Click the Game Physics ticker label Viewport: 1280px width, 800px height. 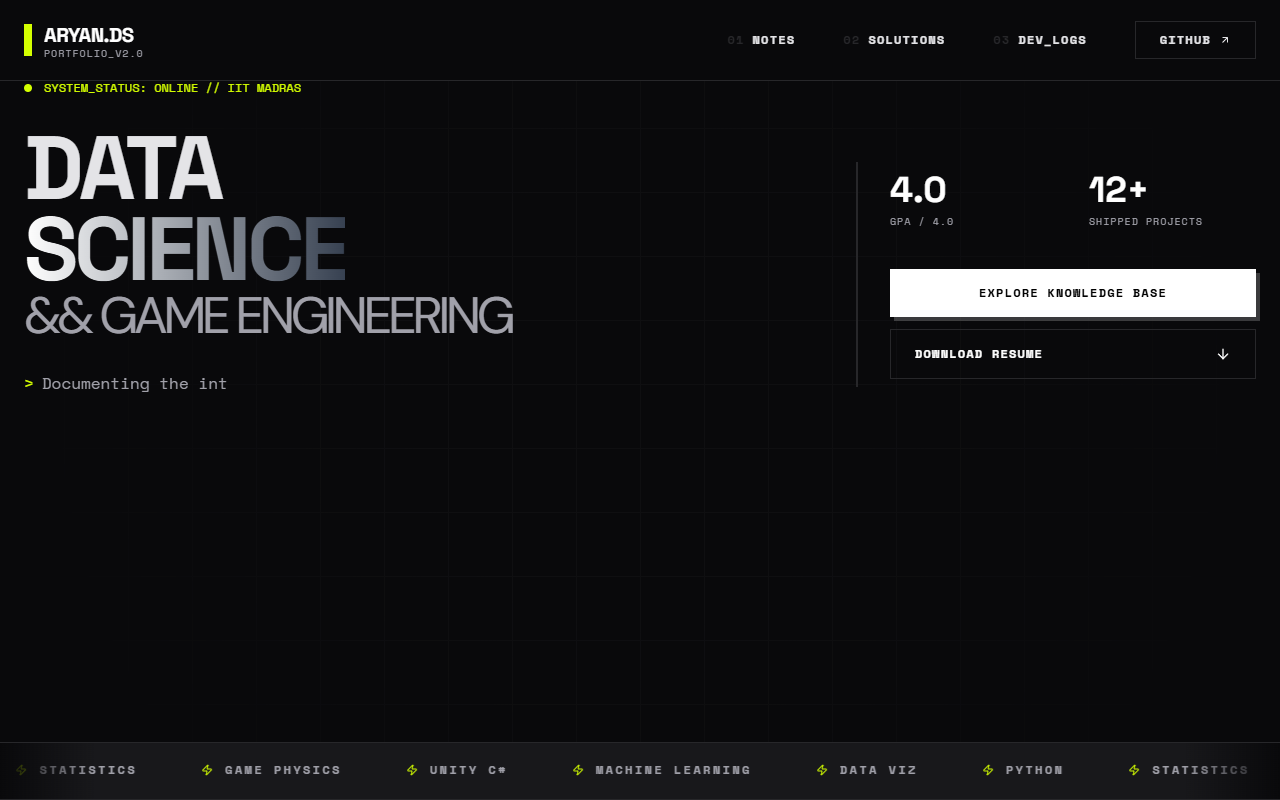click(282, 770)
